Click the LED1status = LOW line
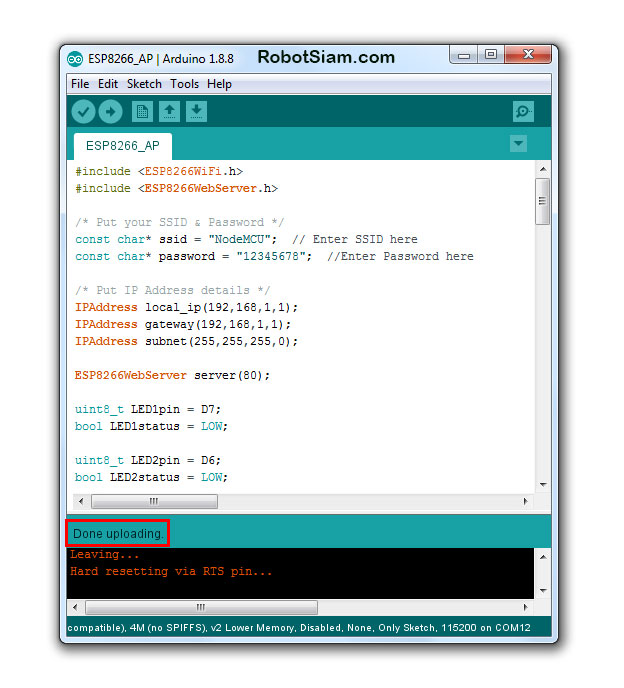This screenshot has height=688, width=624. pos(151,426)
